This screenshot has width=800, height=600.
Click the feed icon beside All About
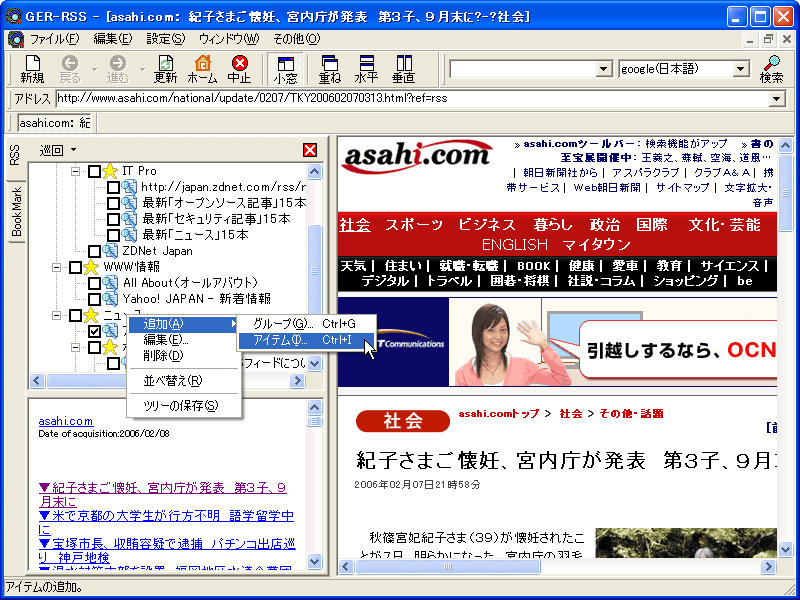(110, 283)
